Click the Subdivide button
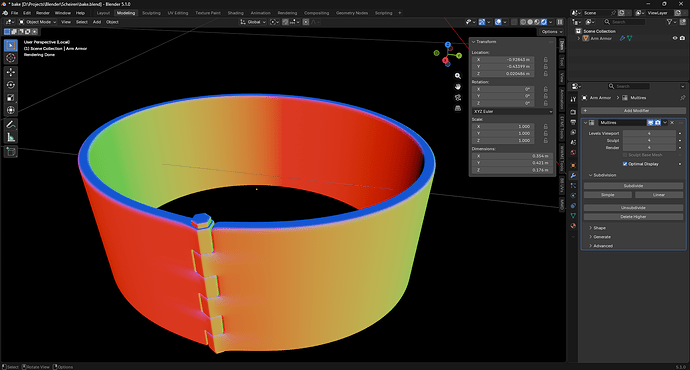 click(633, 186)
